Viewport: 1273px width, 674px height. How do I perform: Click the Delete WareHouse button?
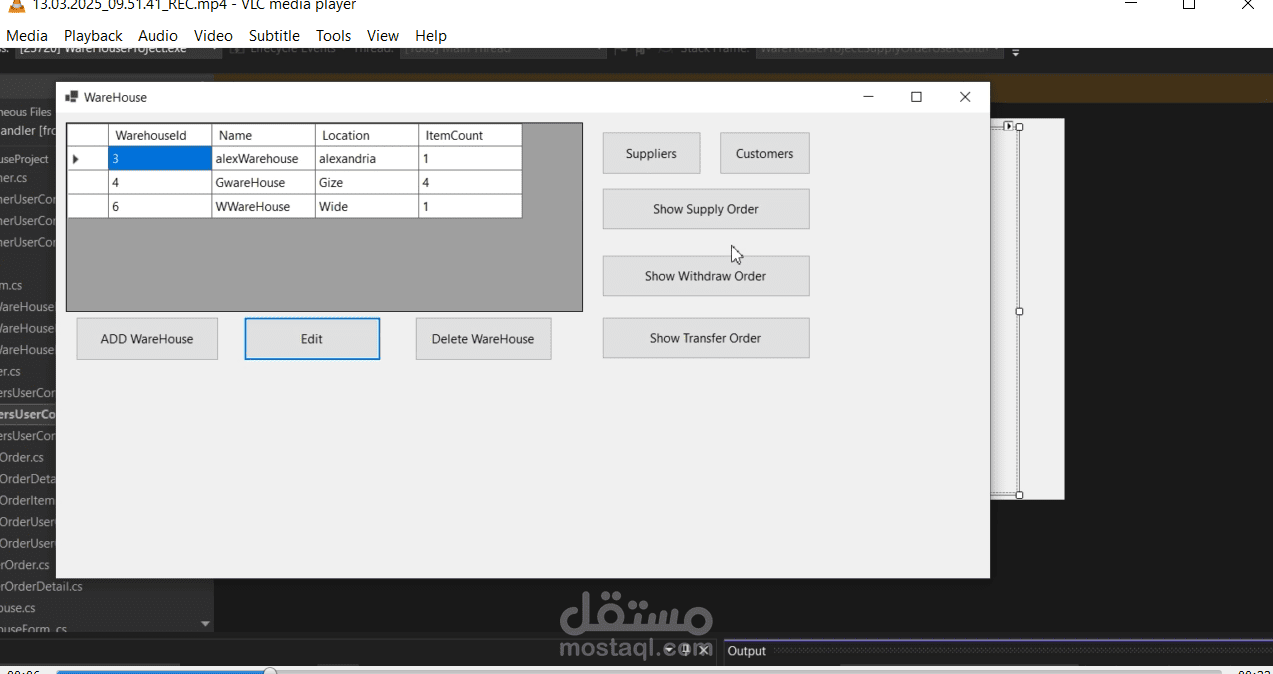point(483,338)
